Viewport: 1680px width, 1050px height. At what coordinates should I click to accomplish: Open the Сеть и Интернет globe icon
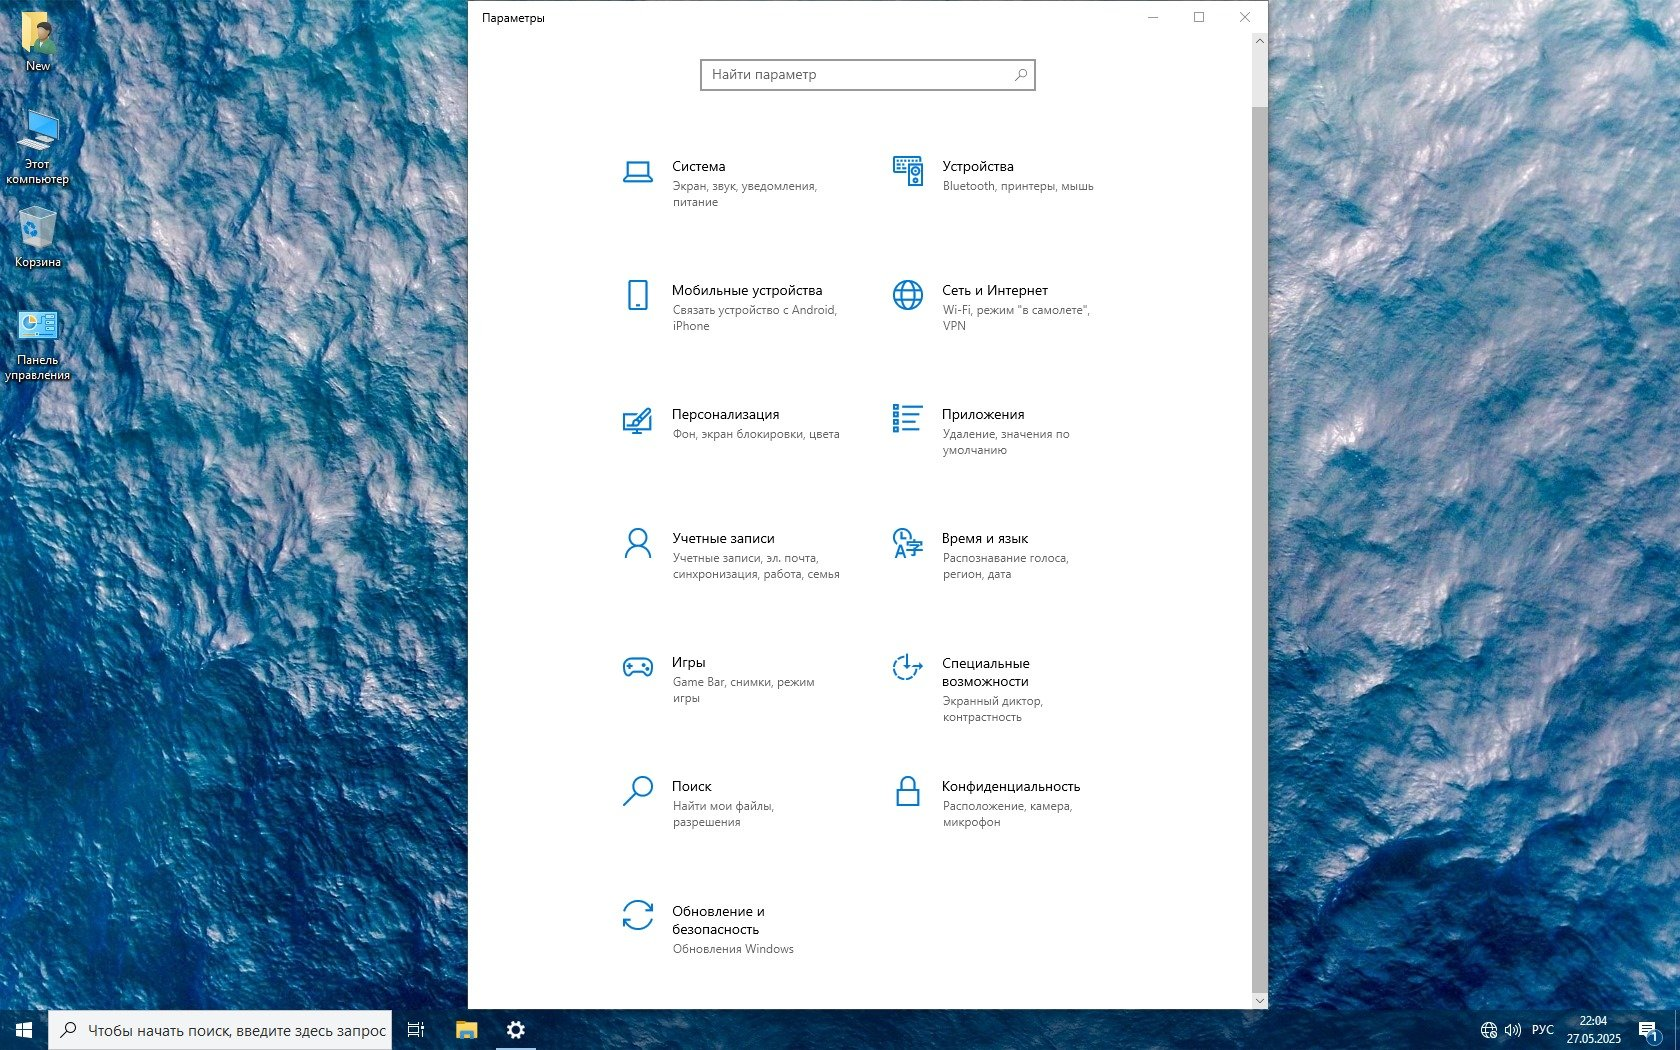(x=907, y=295)
